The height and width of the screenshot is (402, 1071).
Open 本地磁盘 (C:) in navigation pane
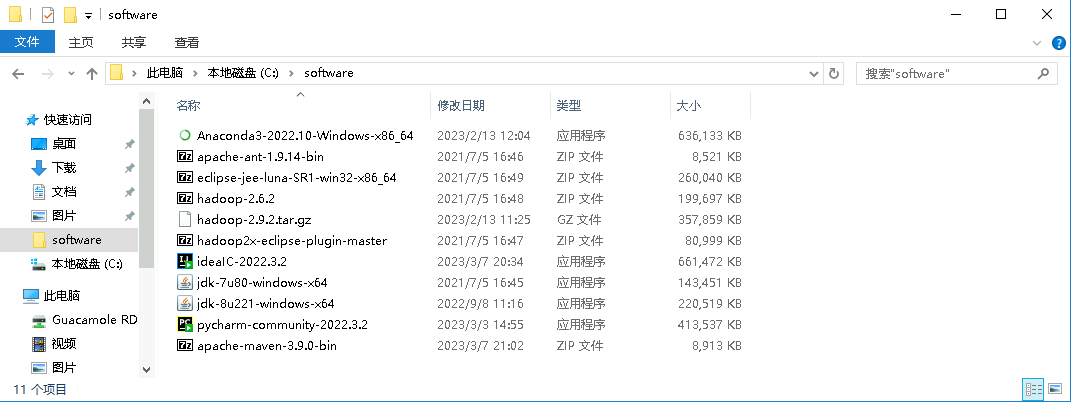[x=87, y=264]
